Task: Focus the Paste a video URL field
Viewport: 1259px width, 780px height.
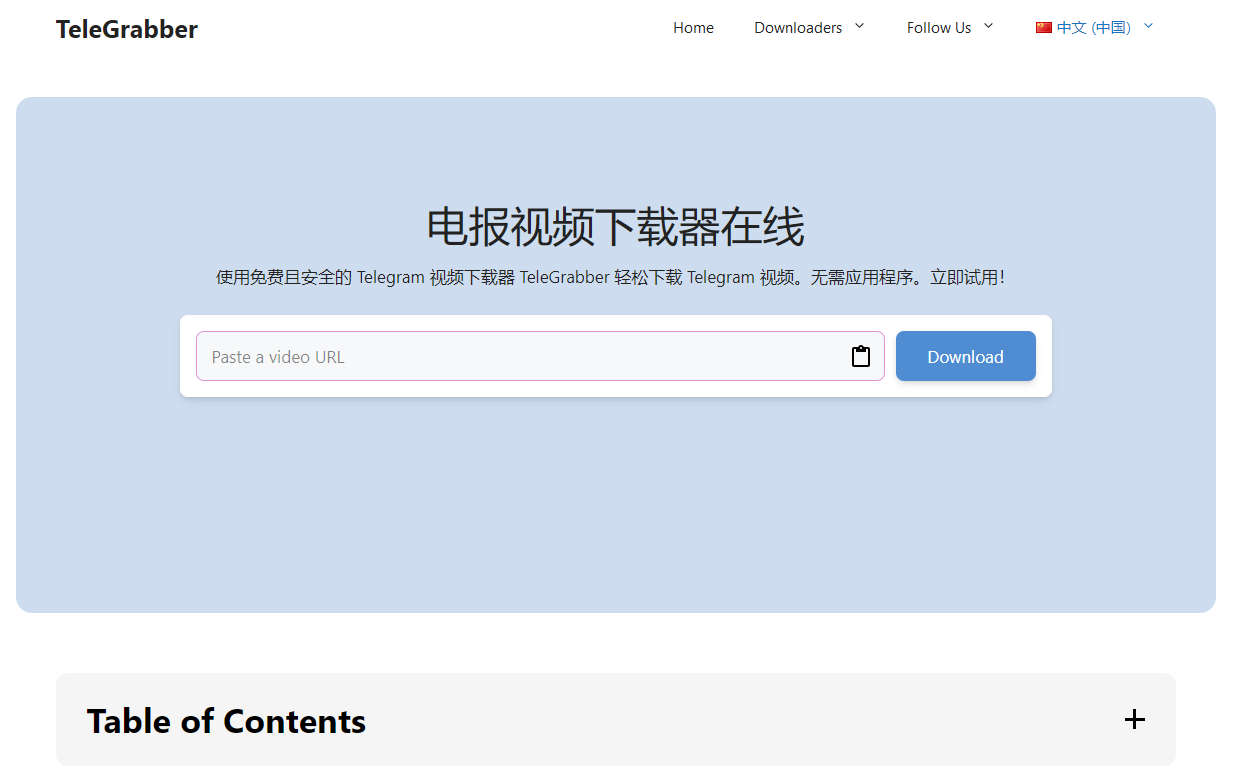Action: [540, 356]
